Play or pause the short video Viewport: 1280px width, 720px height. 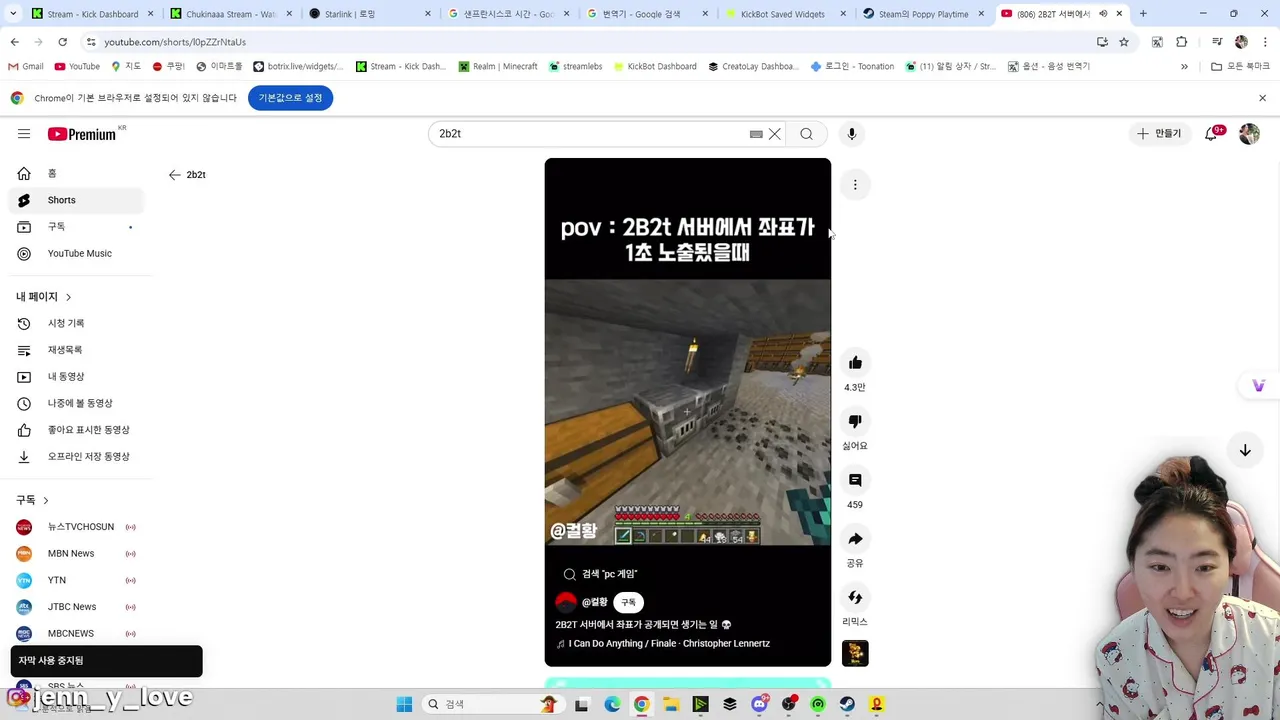pos(688,412)
